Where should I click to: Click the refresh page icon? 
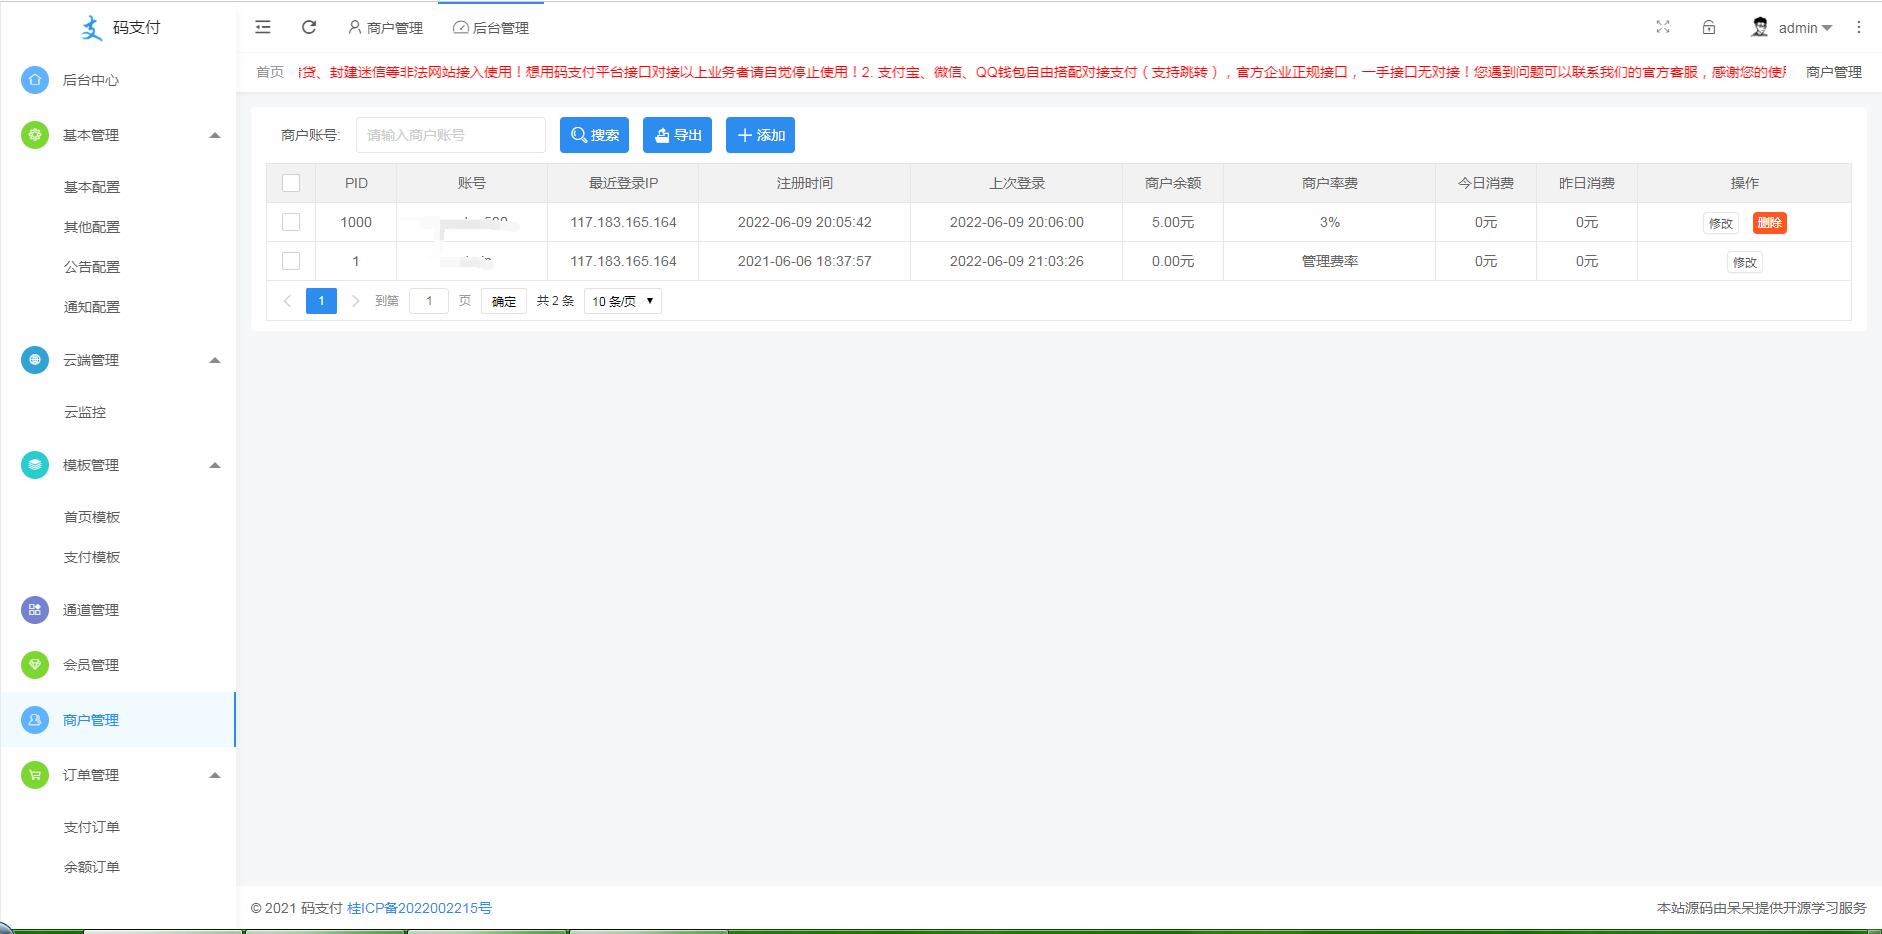(x=309, y=27)
